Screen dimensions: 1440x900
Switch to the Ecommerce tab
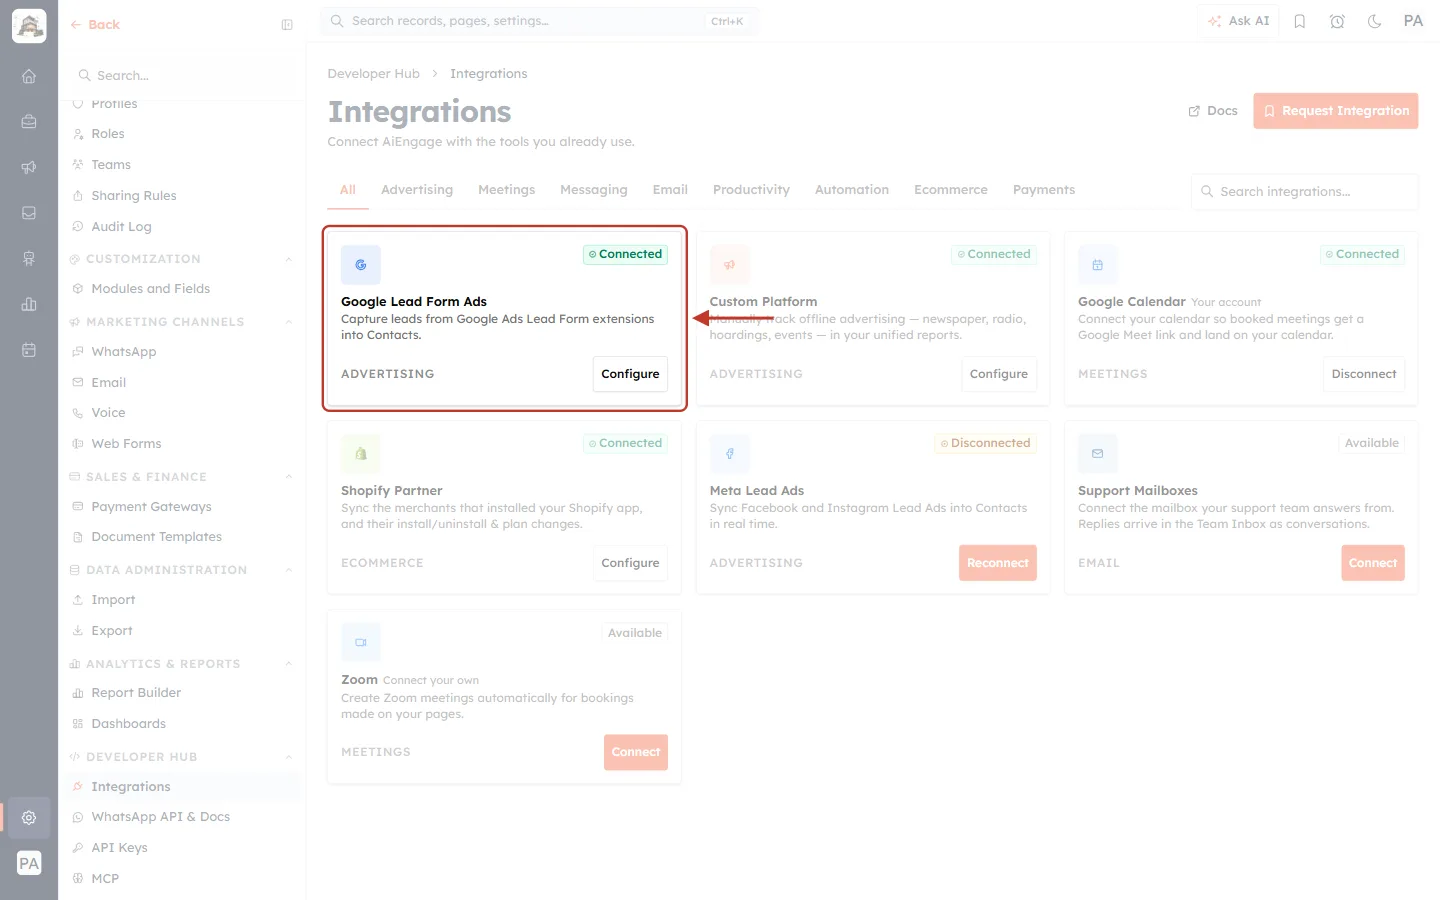pos(951,190)
